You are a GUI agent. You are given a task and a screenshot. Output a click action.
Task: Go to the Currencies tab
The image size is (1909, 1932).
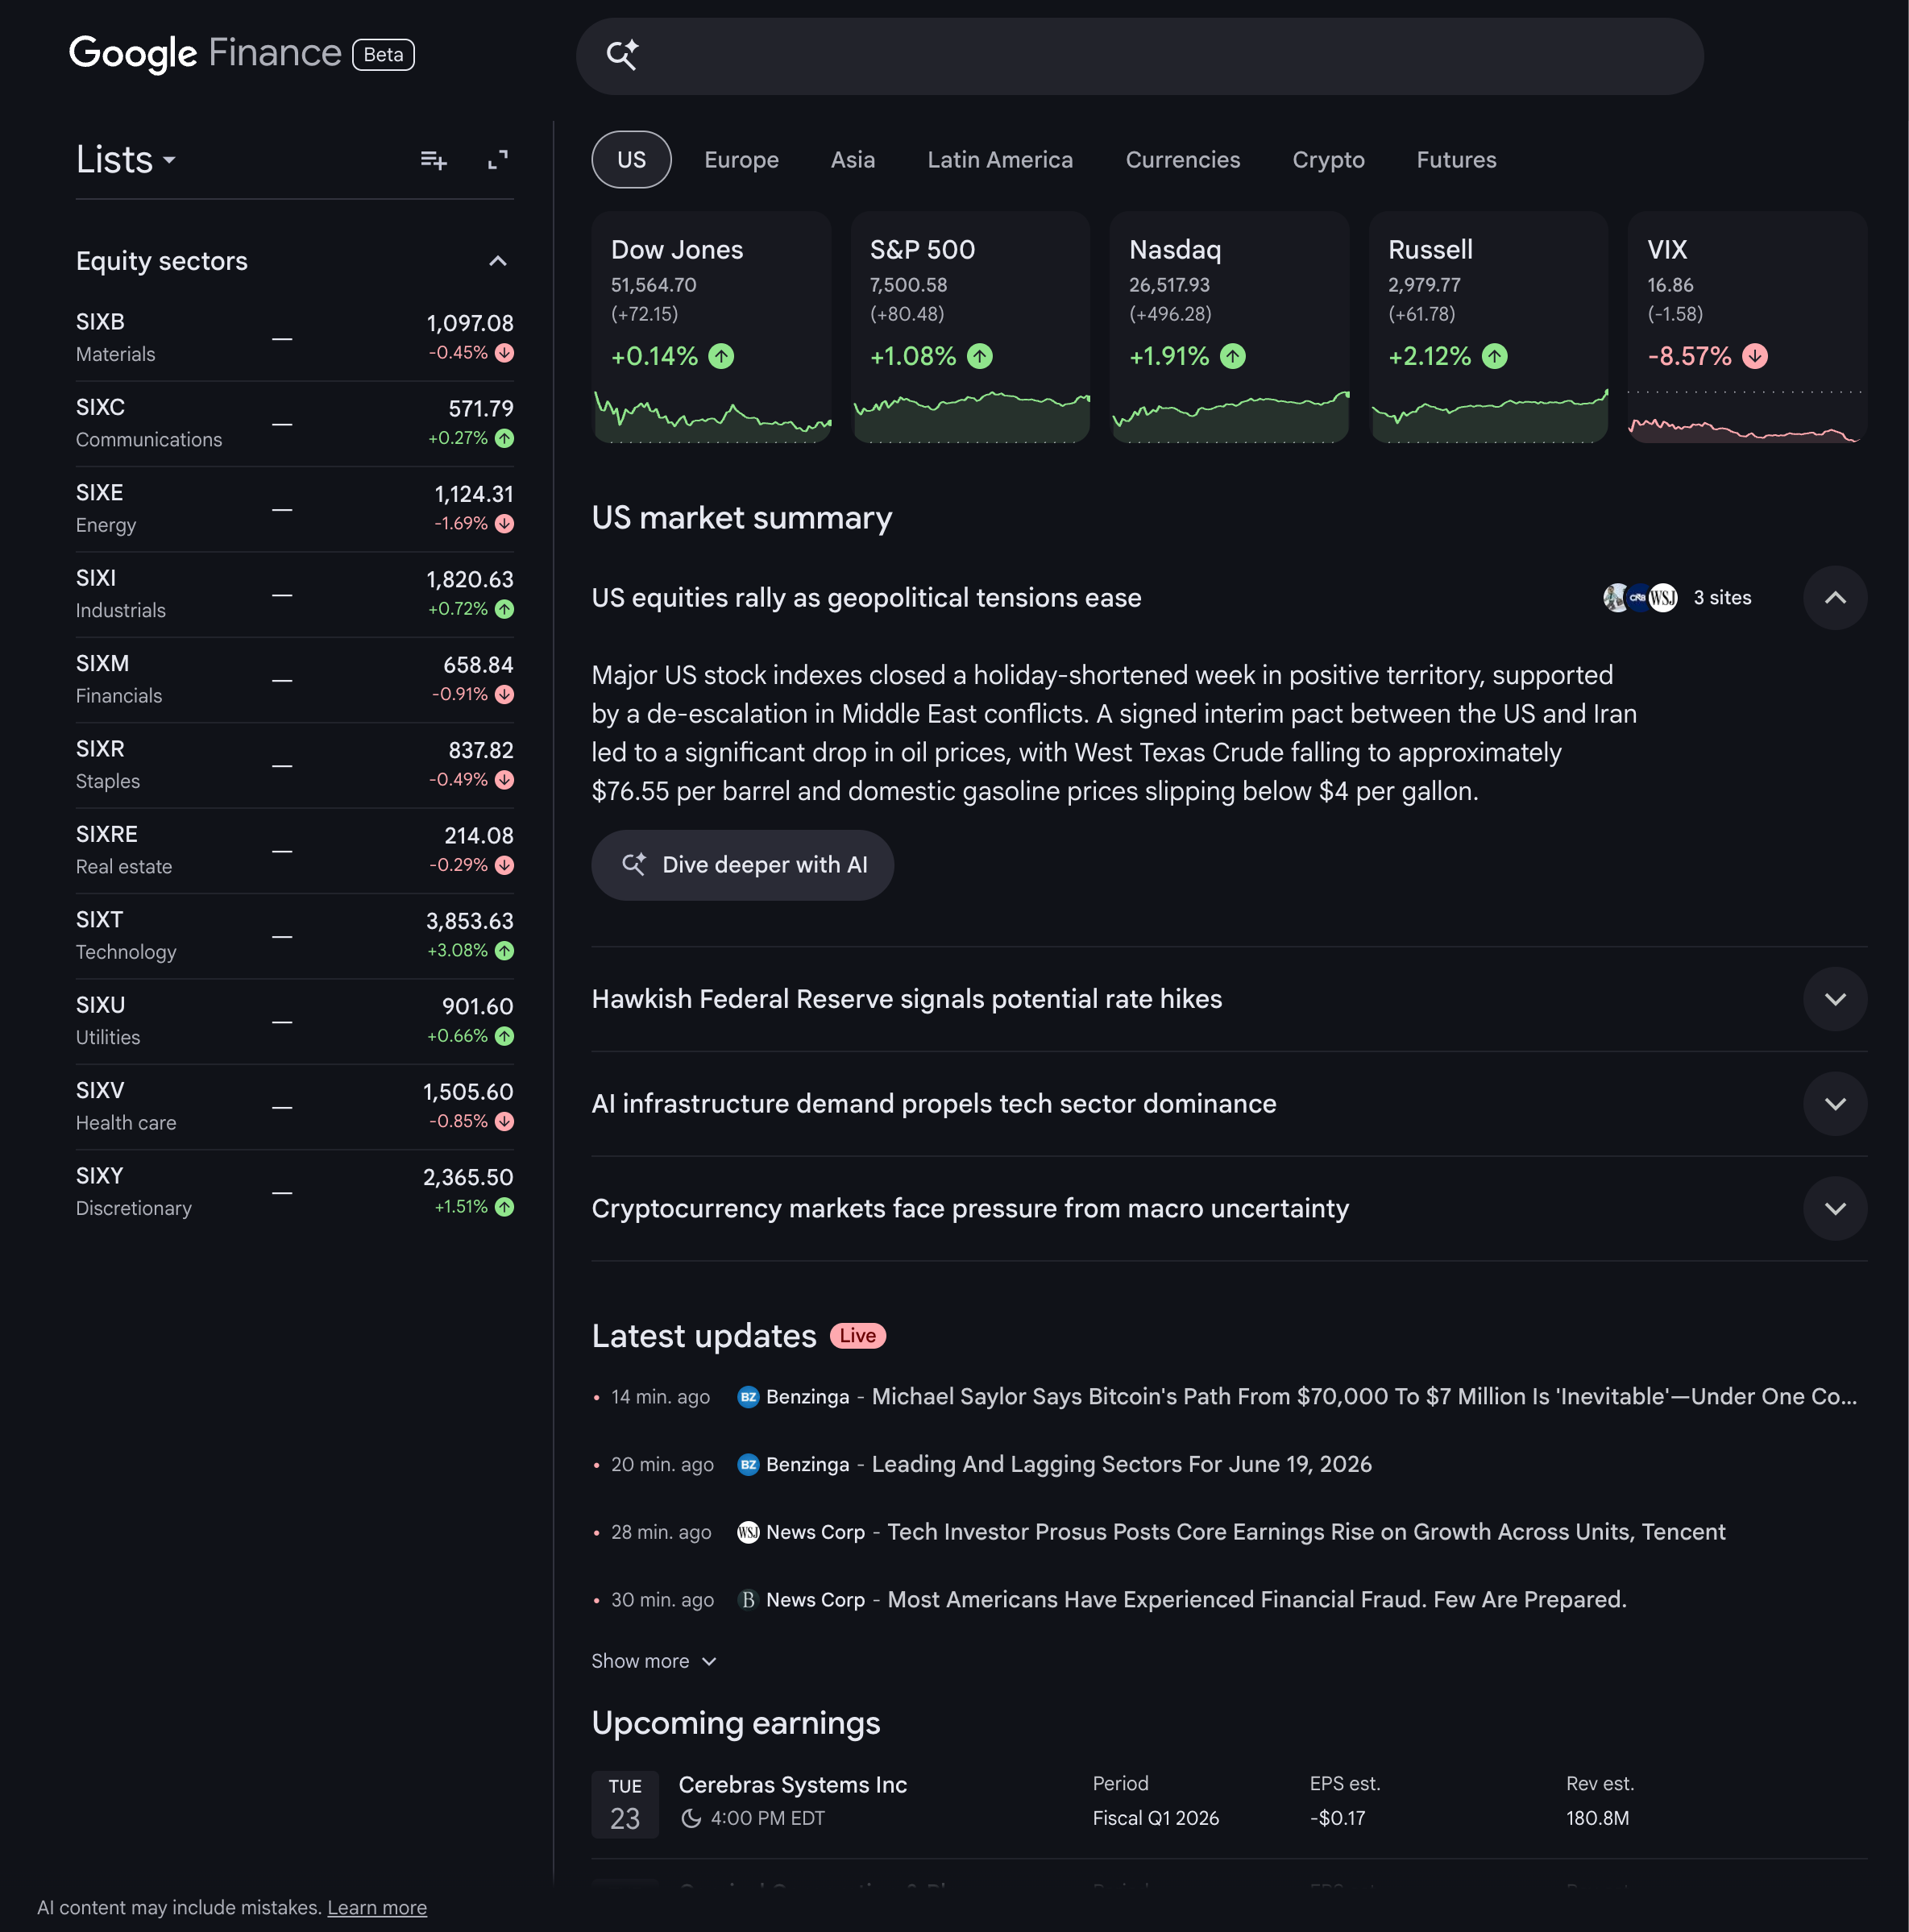(1183, 160)
